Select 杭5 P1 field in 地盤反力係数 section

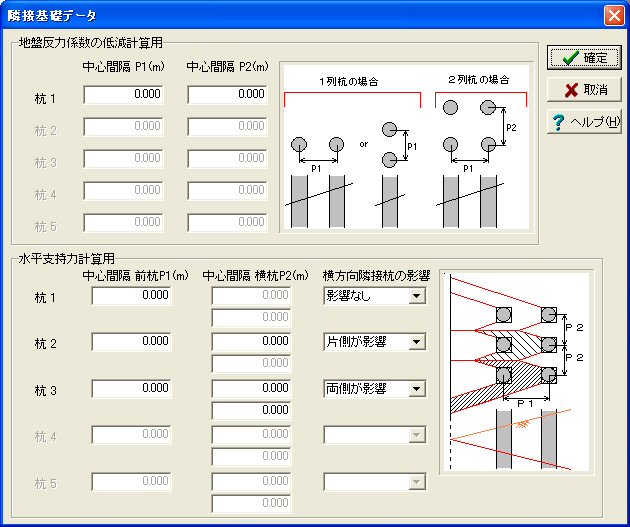click(x=123, y=223)
